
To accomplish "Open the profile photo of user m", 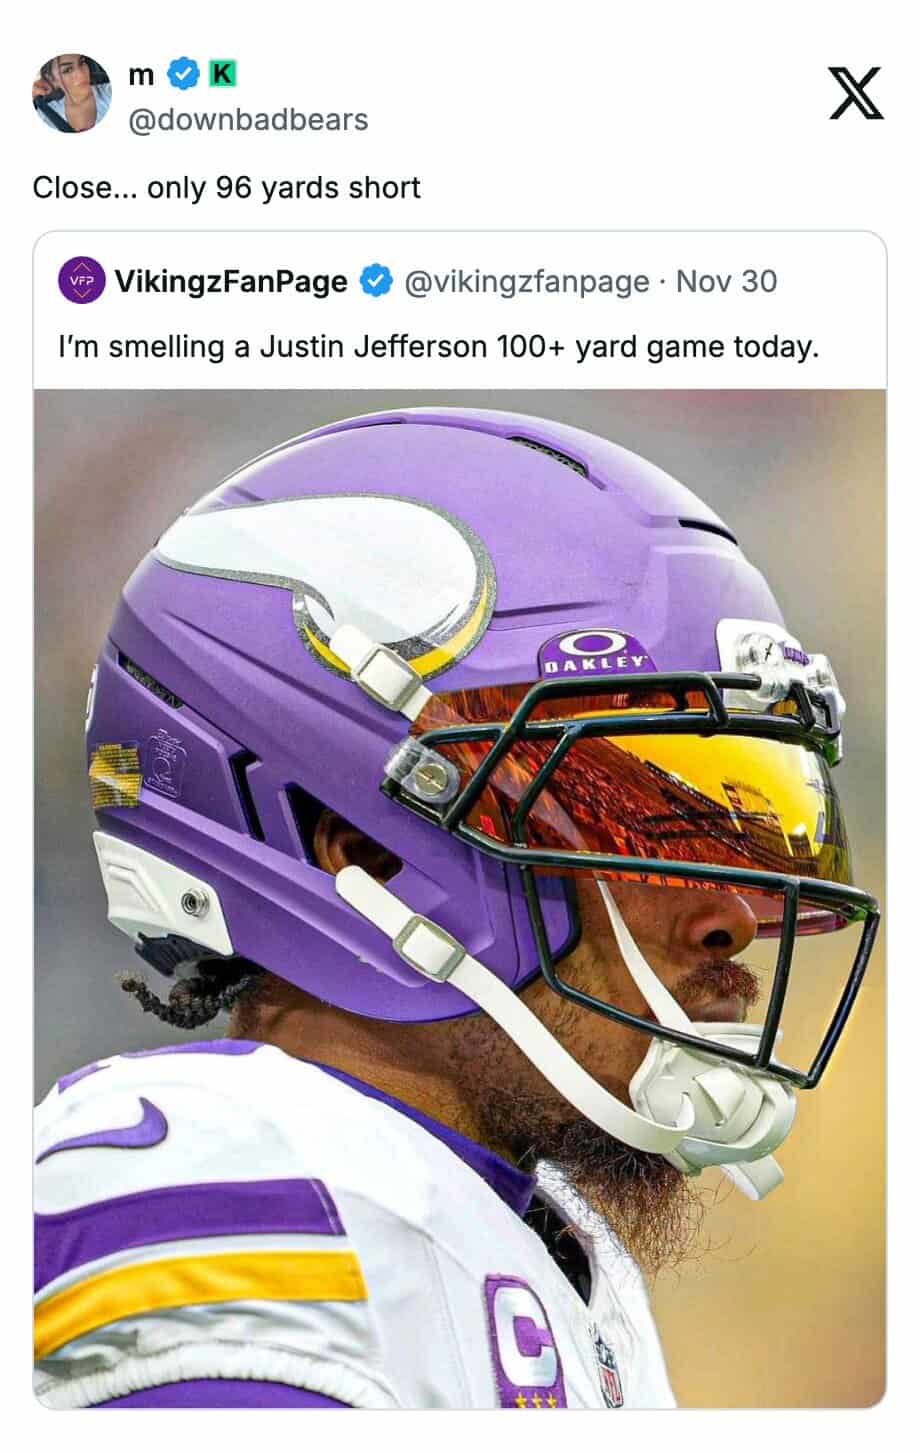I will tap(72, 93).
